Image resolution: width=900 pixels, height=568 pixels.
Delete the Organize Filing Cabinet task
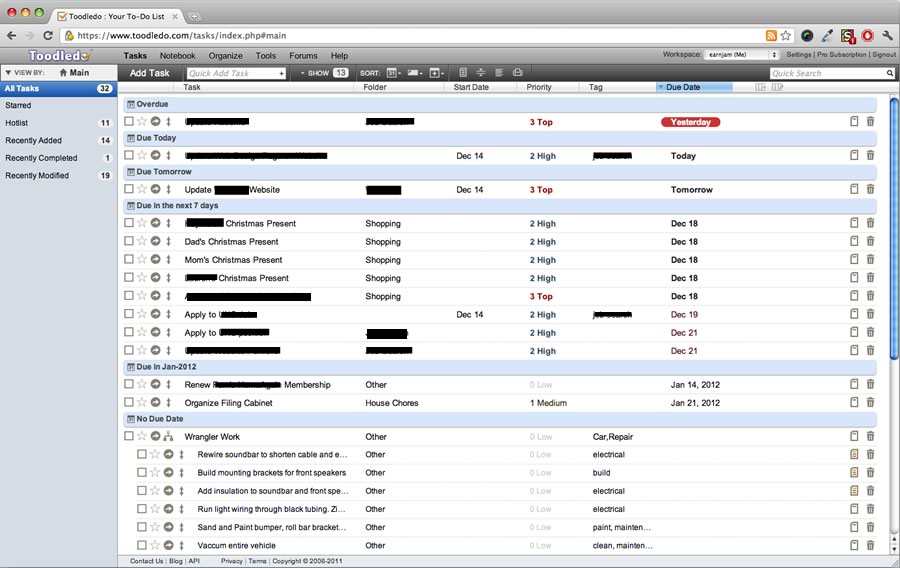[x=870, y=403]
